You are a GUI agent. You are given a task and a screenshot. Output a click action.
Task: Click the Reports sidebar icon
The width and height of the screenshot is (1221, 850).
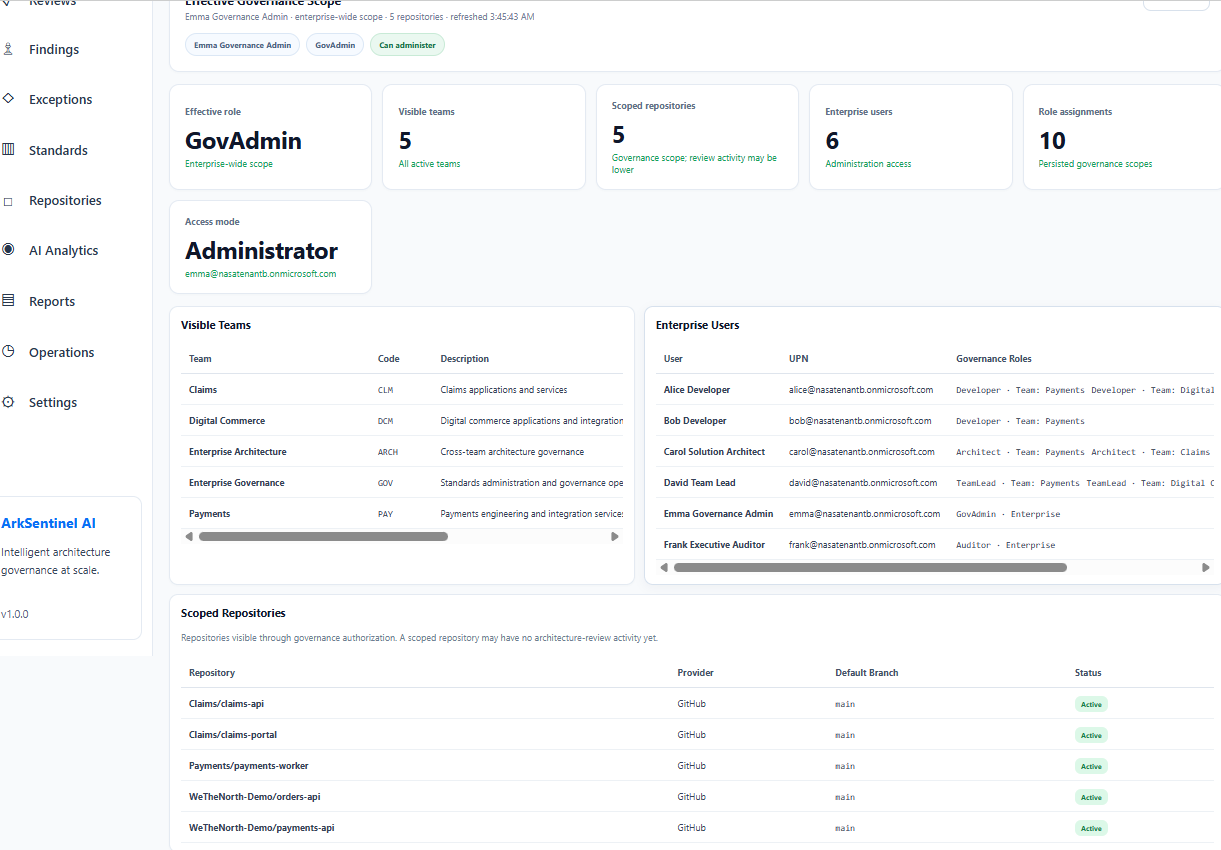8,301
